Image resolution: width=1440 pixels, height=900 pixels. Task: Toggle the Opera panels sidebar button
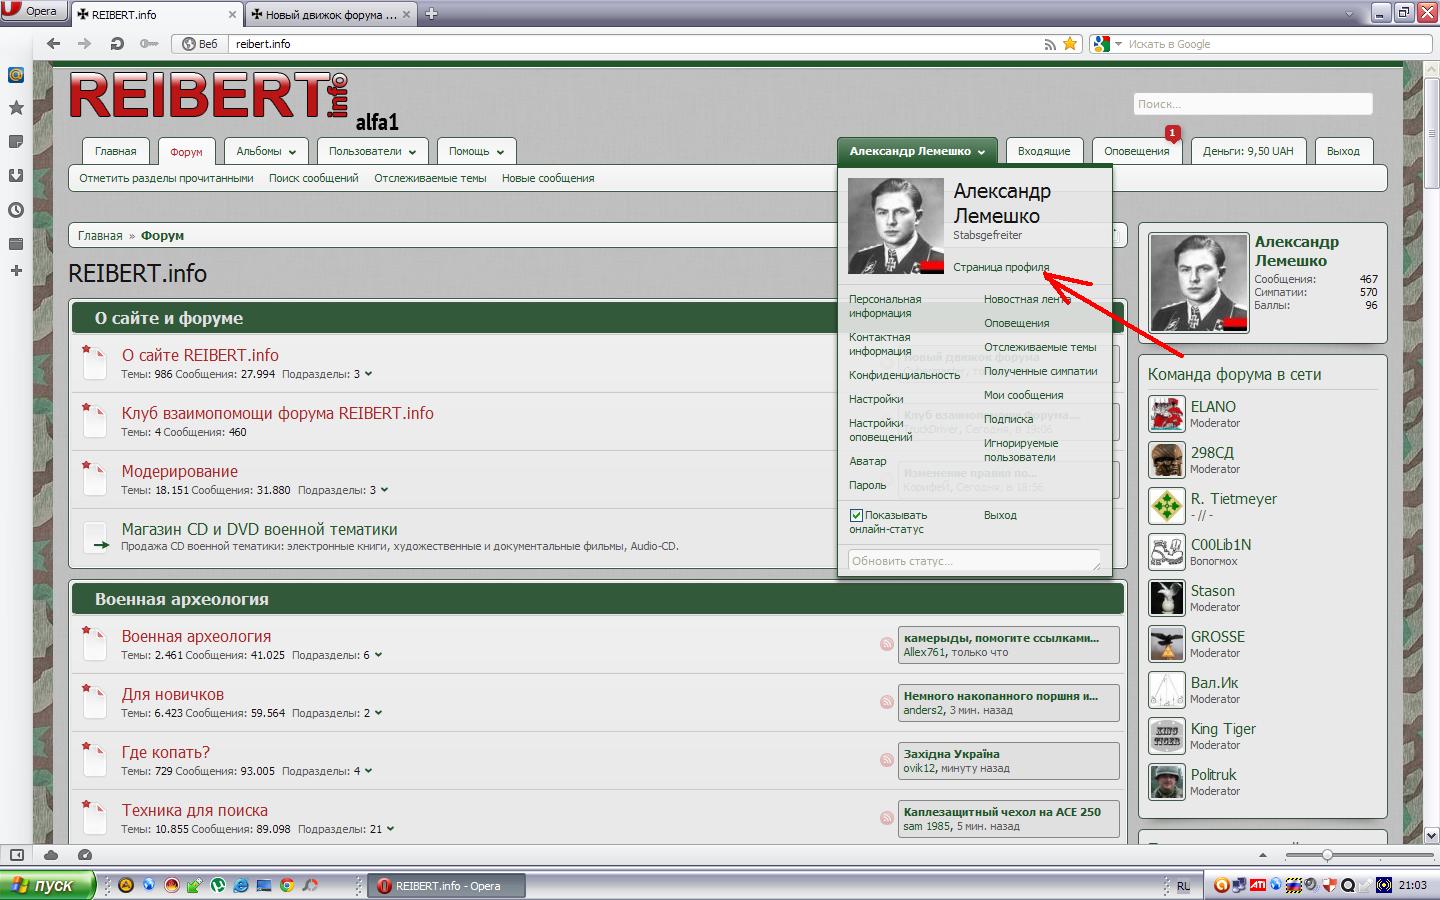[17, 855]
